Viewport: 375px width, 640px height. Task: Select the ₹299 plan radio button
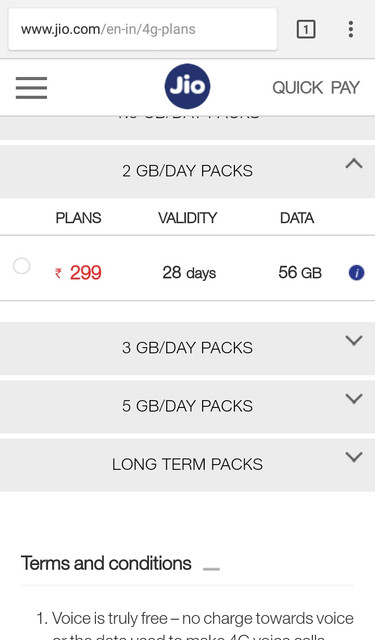point(21,266)
